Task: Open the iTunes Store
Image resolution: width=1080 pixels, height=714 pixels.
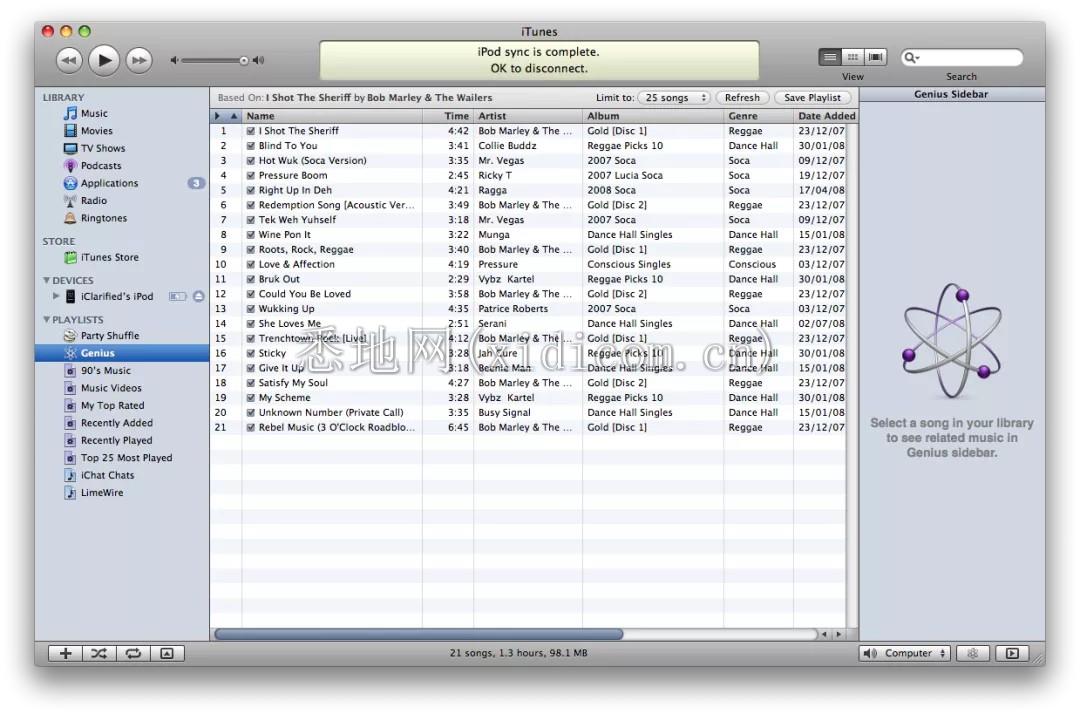Action: coord(109,258)
